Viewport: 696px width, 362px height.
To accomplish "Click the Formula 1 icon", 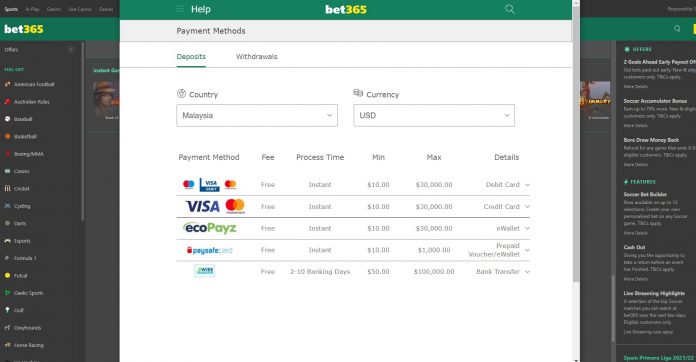I will (x=8, y=258).
